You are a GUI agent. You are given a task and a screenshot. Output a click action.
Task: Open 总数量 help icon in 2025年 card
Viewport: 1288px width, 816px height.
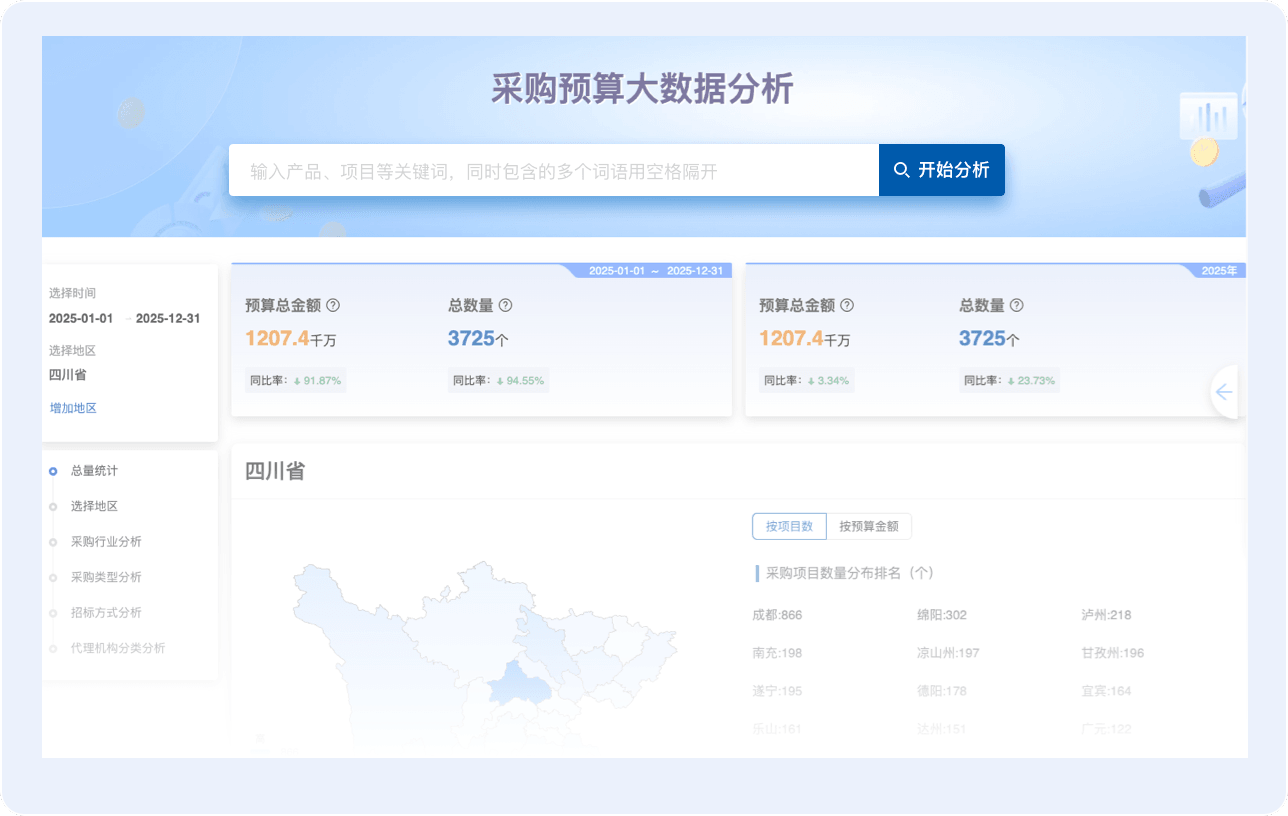(1016, 306)
